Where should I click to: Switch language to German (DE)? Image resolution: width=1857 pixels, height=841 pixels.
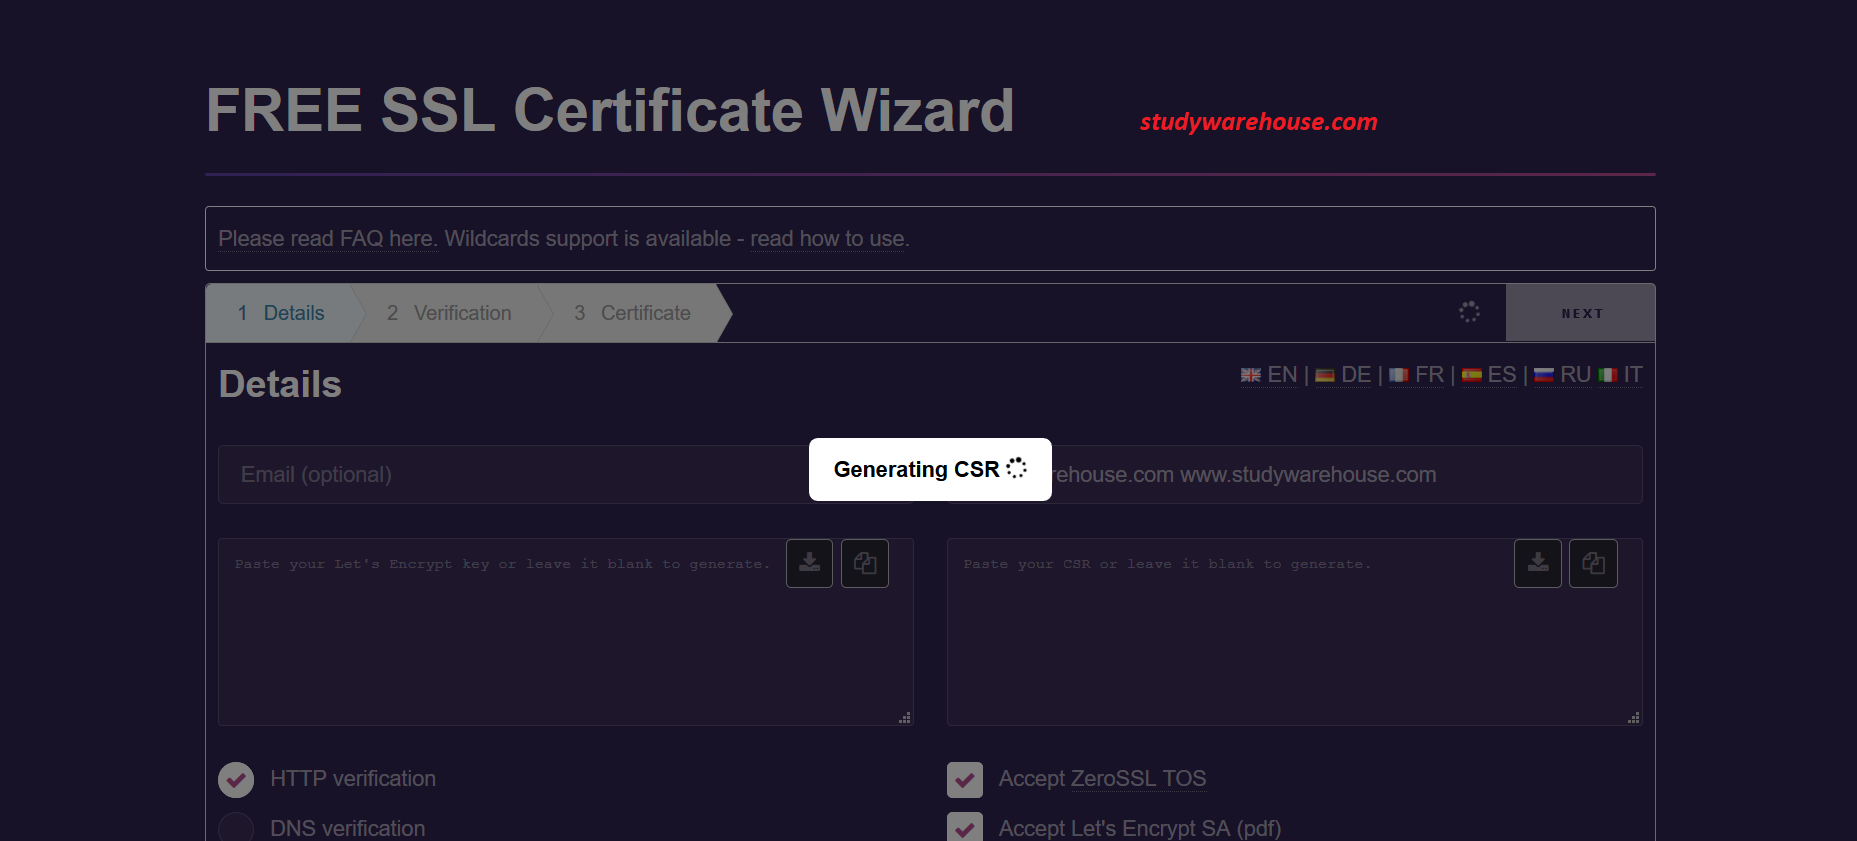pos(1343,375)
